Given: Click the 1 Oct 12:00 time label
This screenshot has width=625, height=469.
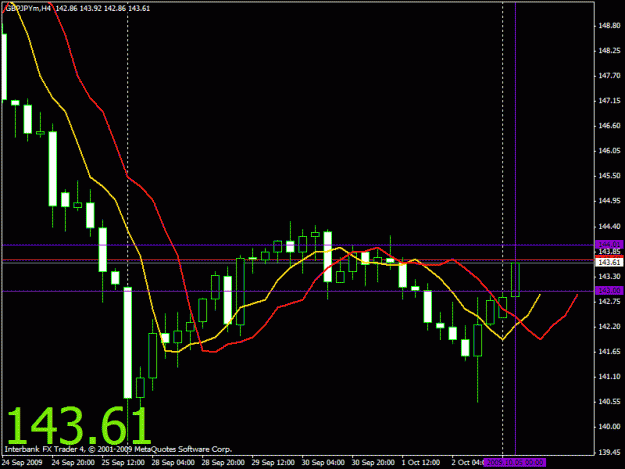Looking at the screenshot, I should (x=421, y=463).
